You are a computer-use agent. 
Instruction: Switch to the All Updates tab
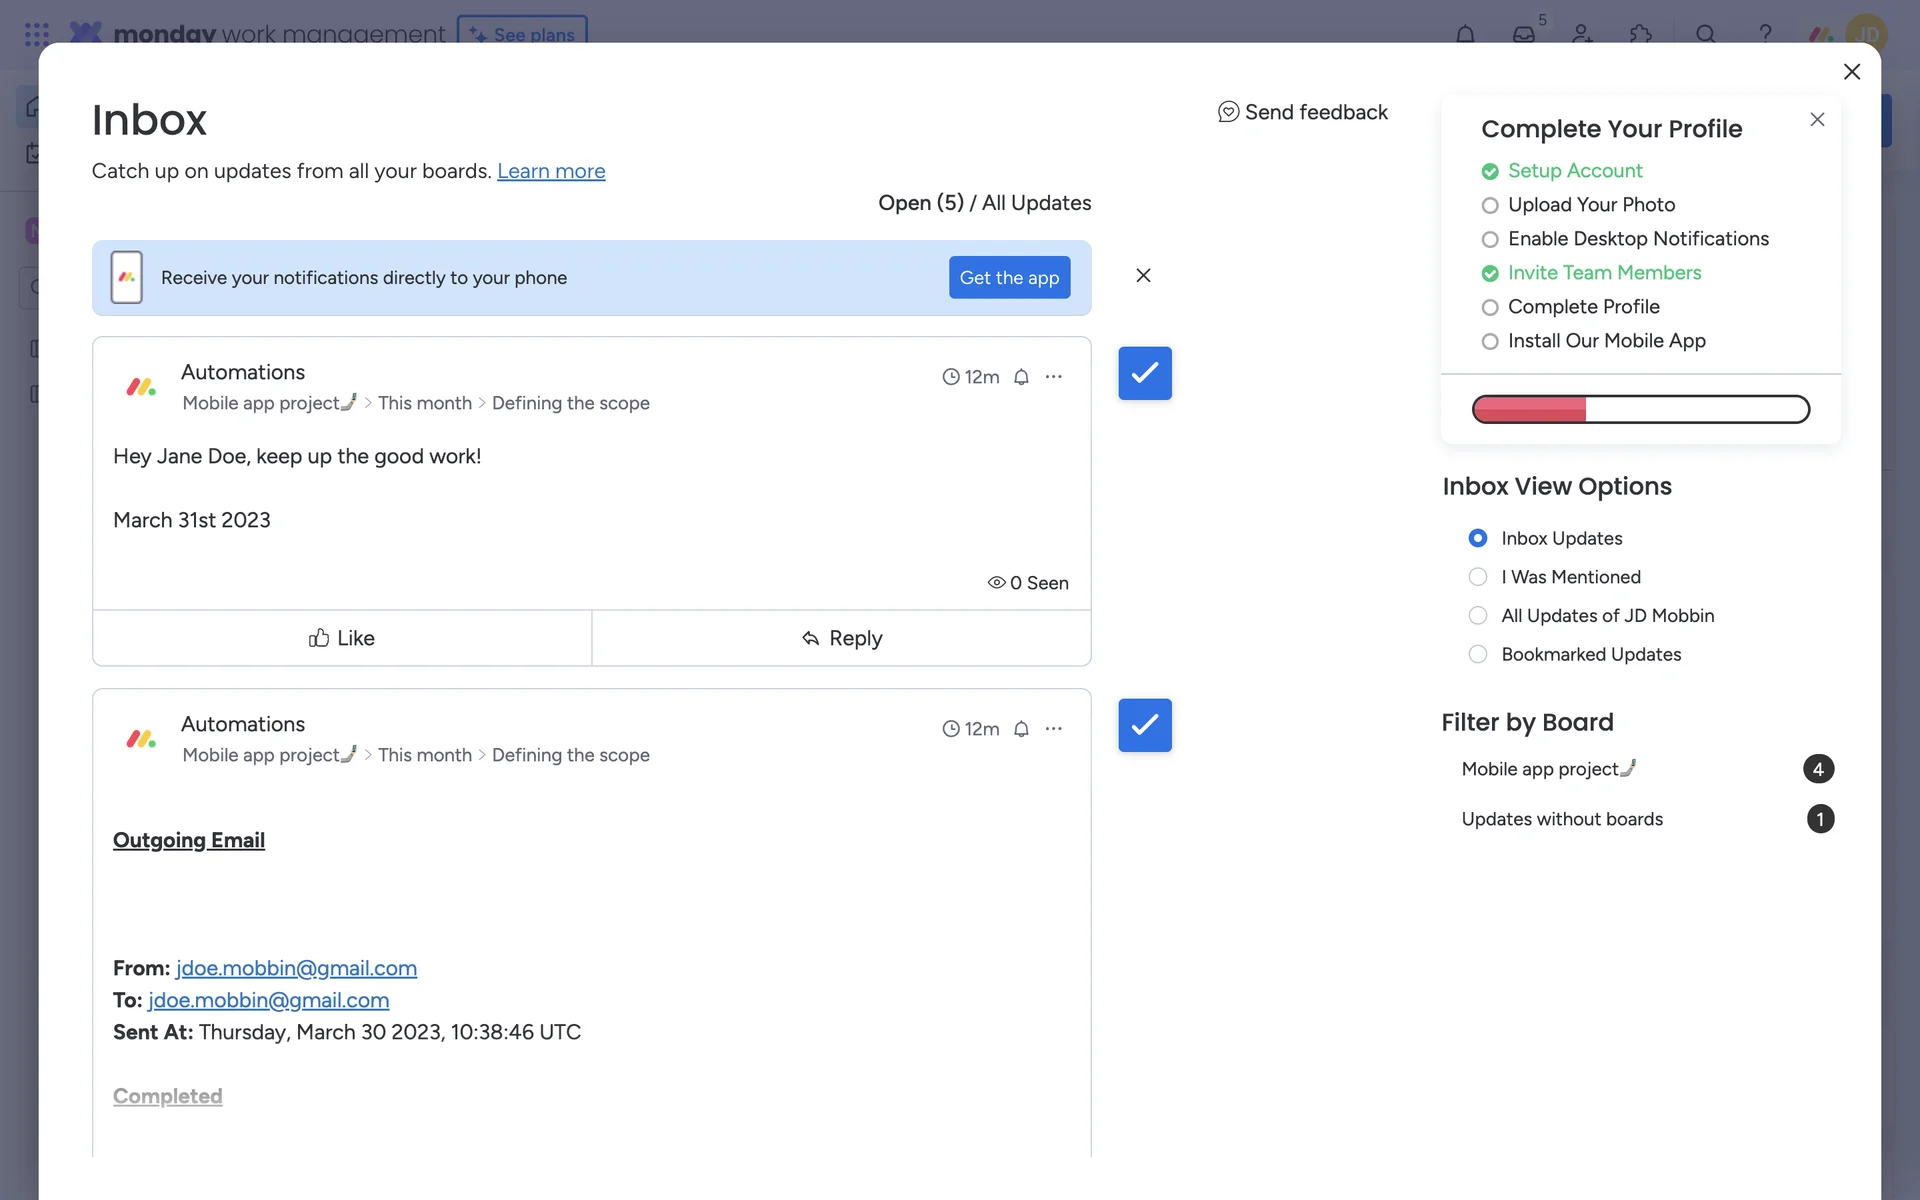1036,203
